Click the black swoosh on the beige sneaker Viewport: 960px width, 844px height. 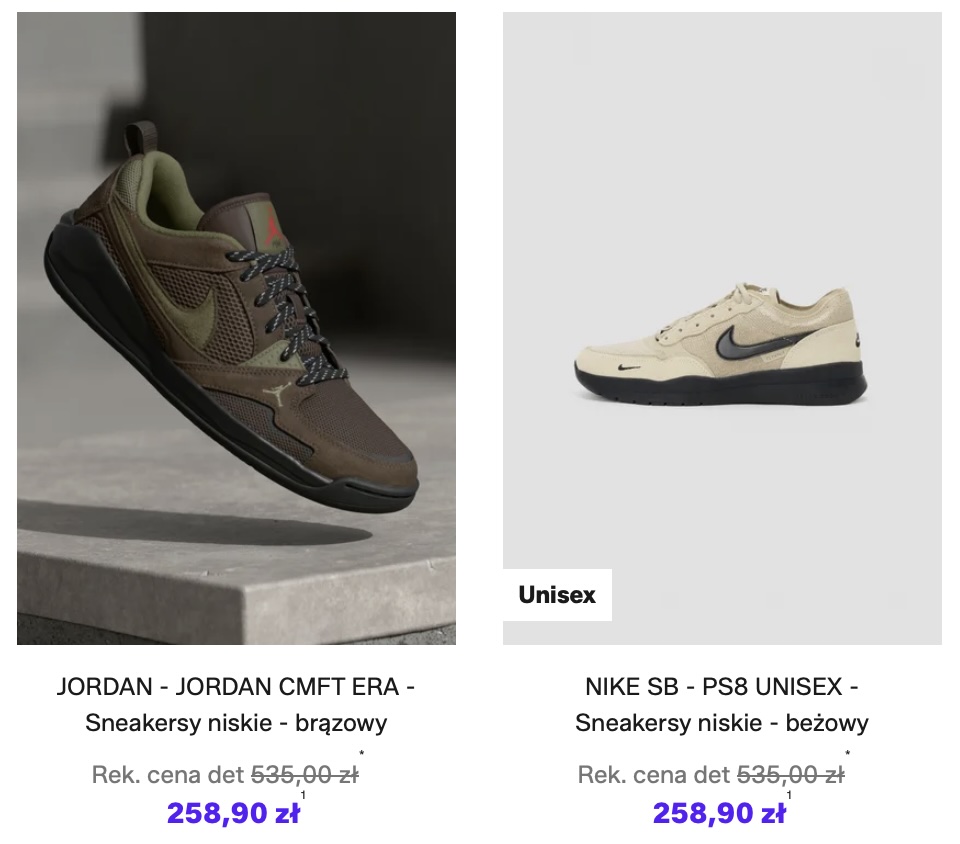(742, 341)
